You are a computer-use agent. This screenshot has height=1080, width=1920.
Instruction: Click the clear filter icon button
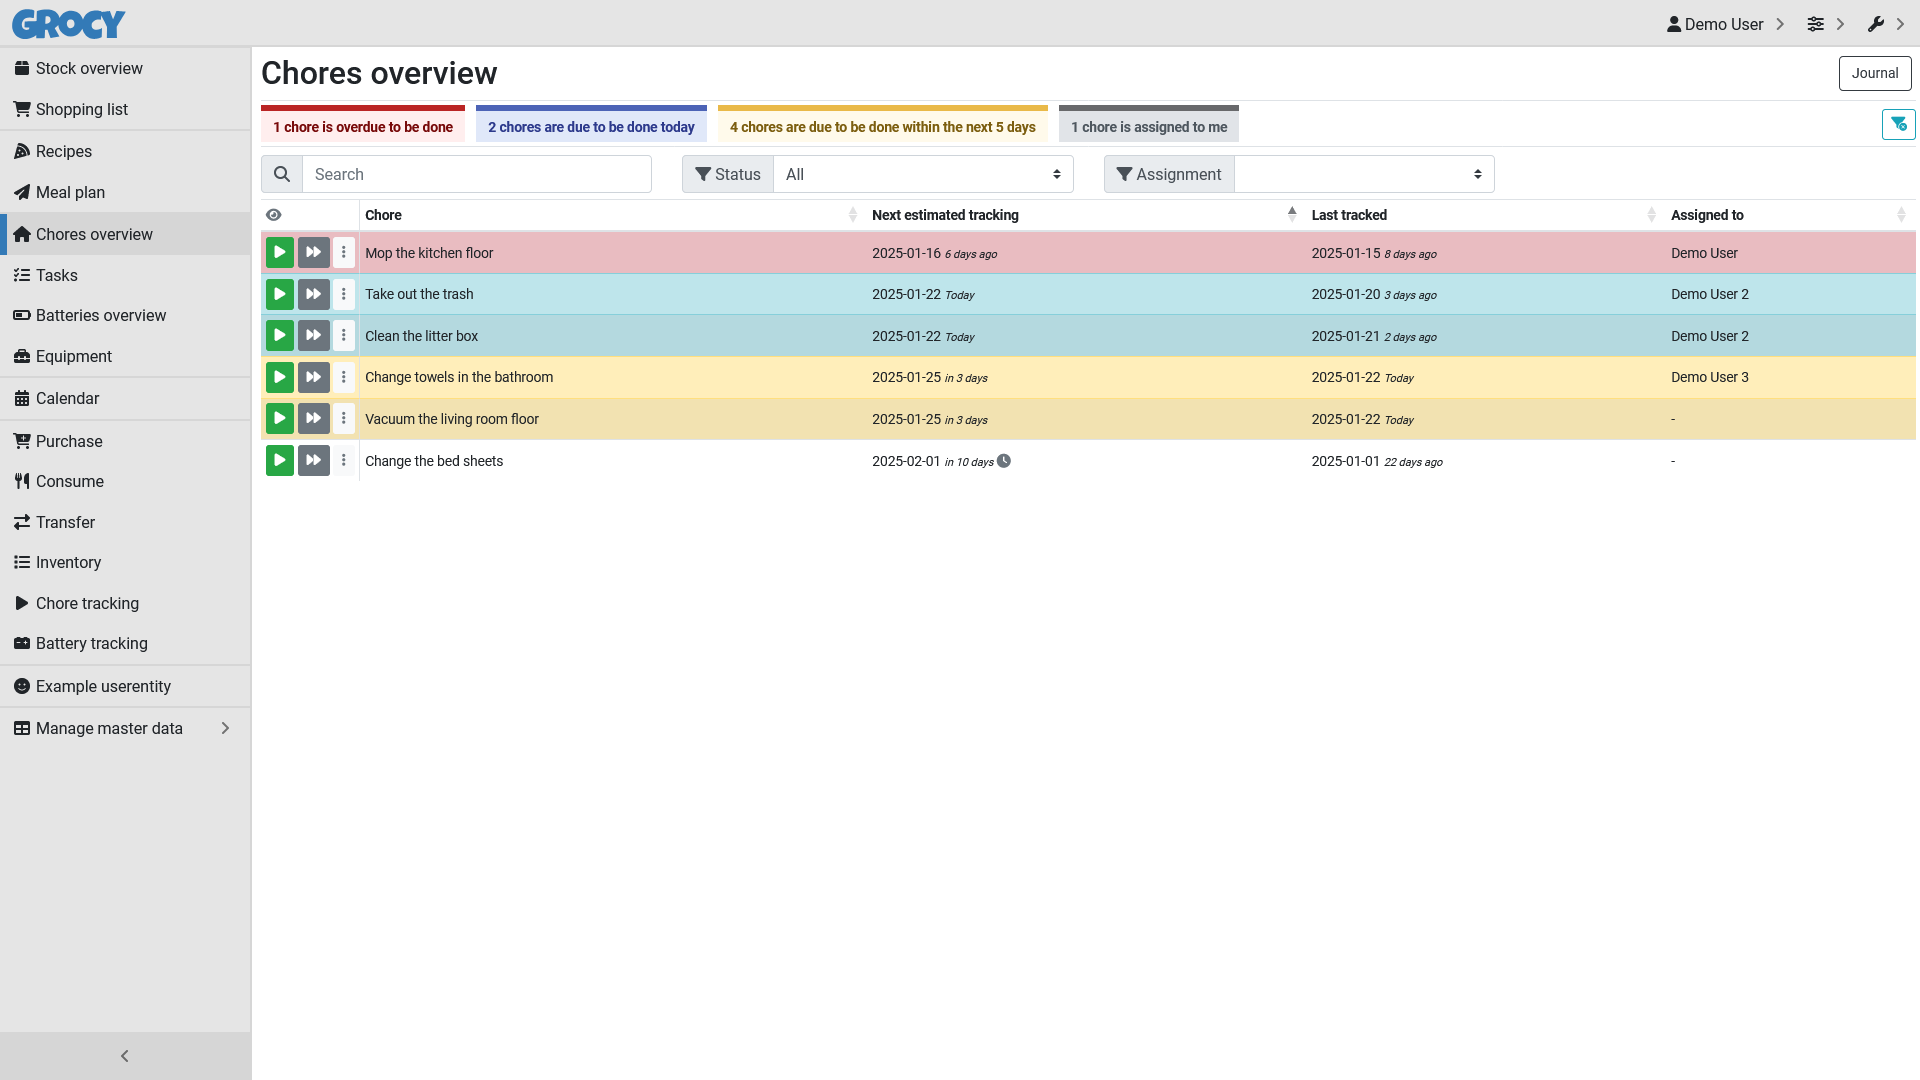pyautogui.click(x=1898, y=125)
